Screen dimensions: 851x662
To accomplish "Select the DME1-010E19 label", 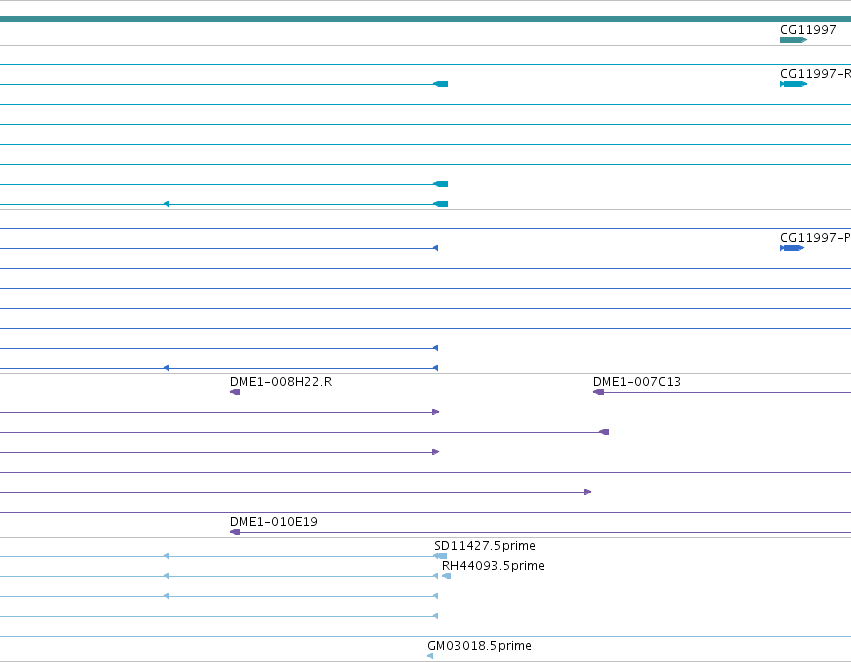I will pos(274,522).
